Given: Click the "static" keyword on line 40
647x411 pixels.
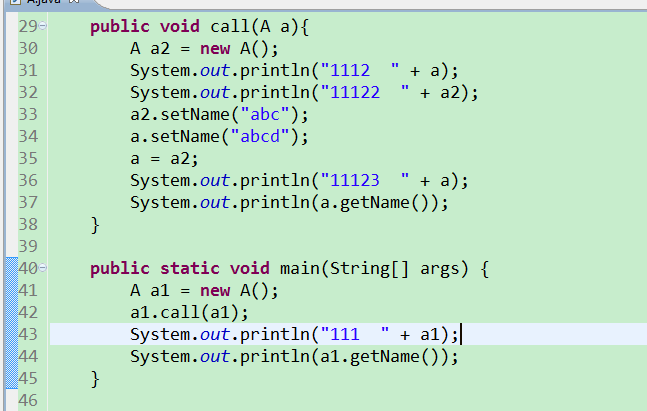Looking at the screenshot, I should pyautogui.click(x=190, y=269).
